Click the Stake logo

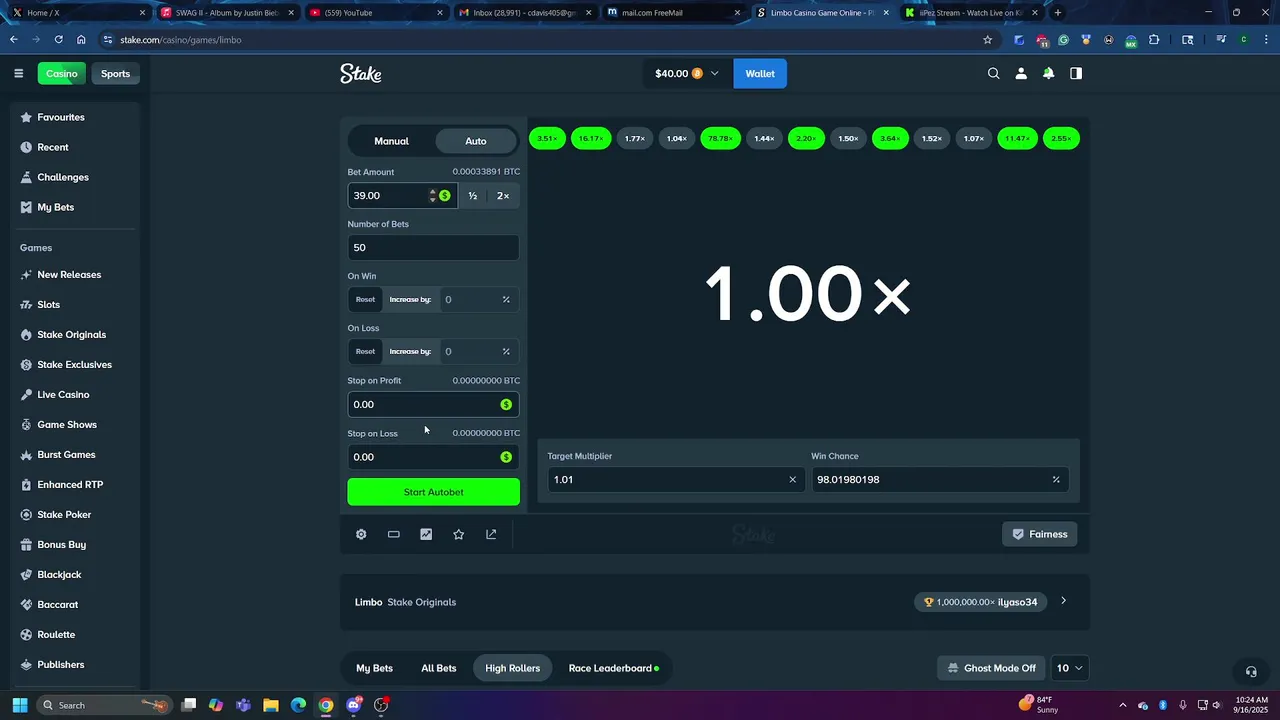pos(361,73)
